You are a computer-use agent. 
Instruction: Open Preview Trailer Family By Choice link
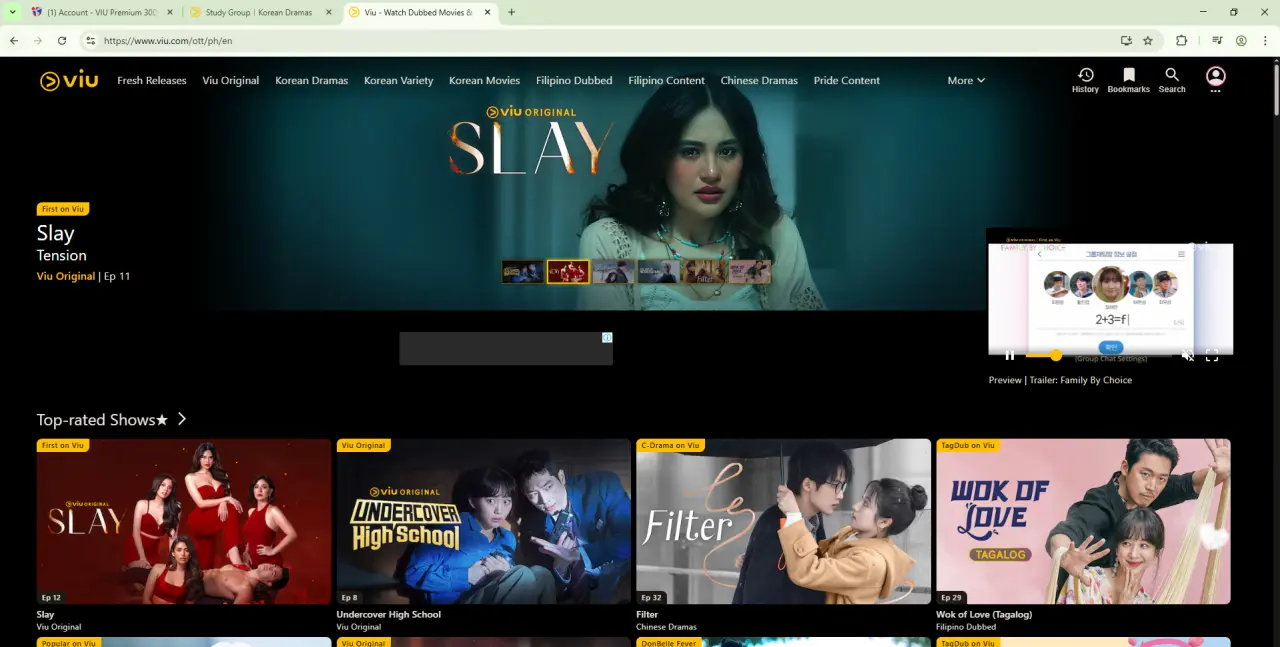pyautogui.click(x=1060, y=380)
